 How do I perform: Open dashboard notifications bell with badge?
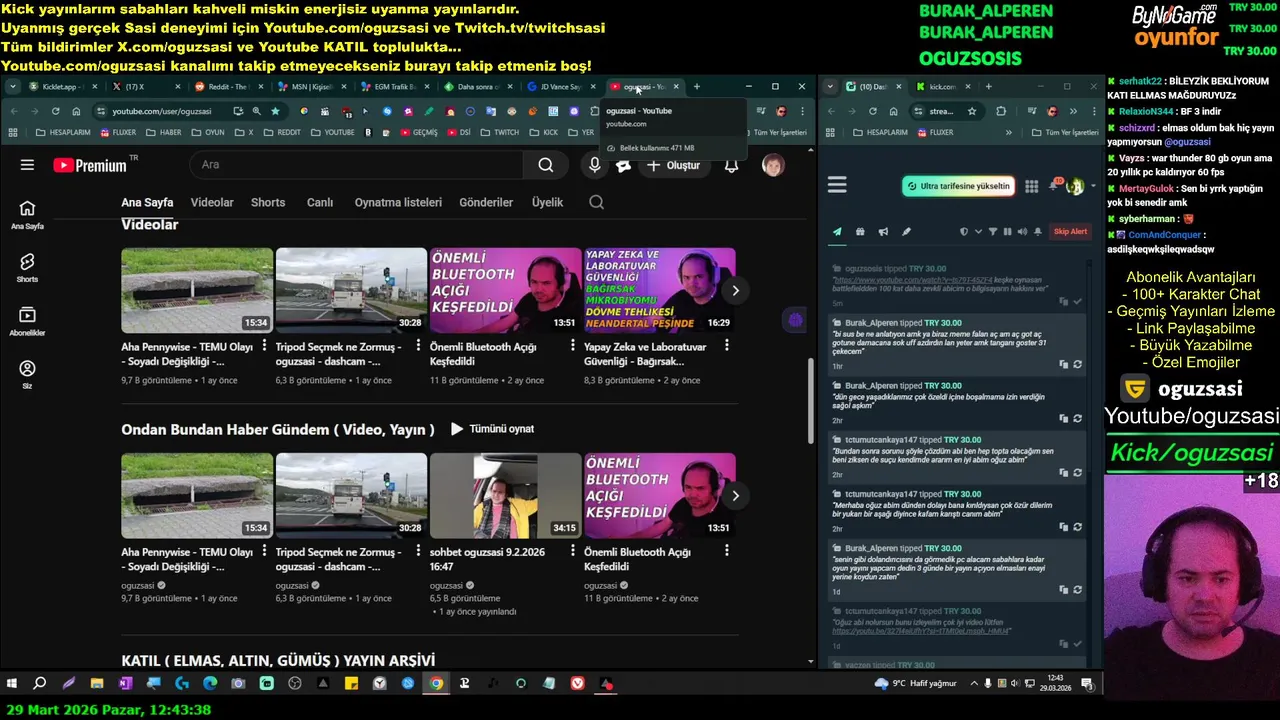click(x=1054, y=186)
